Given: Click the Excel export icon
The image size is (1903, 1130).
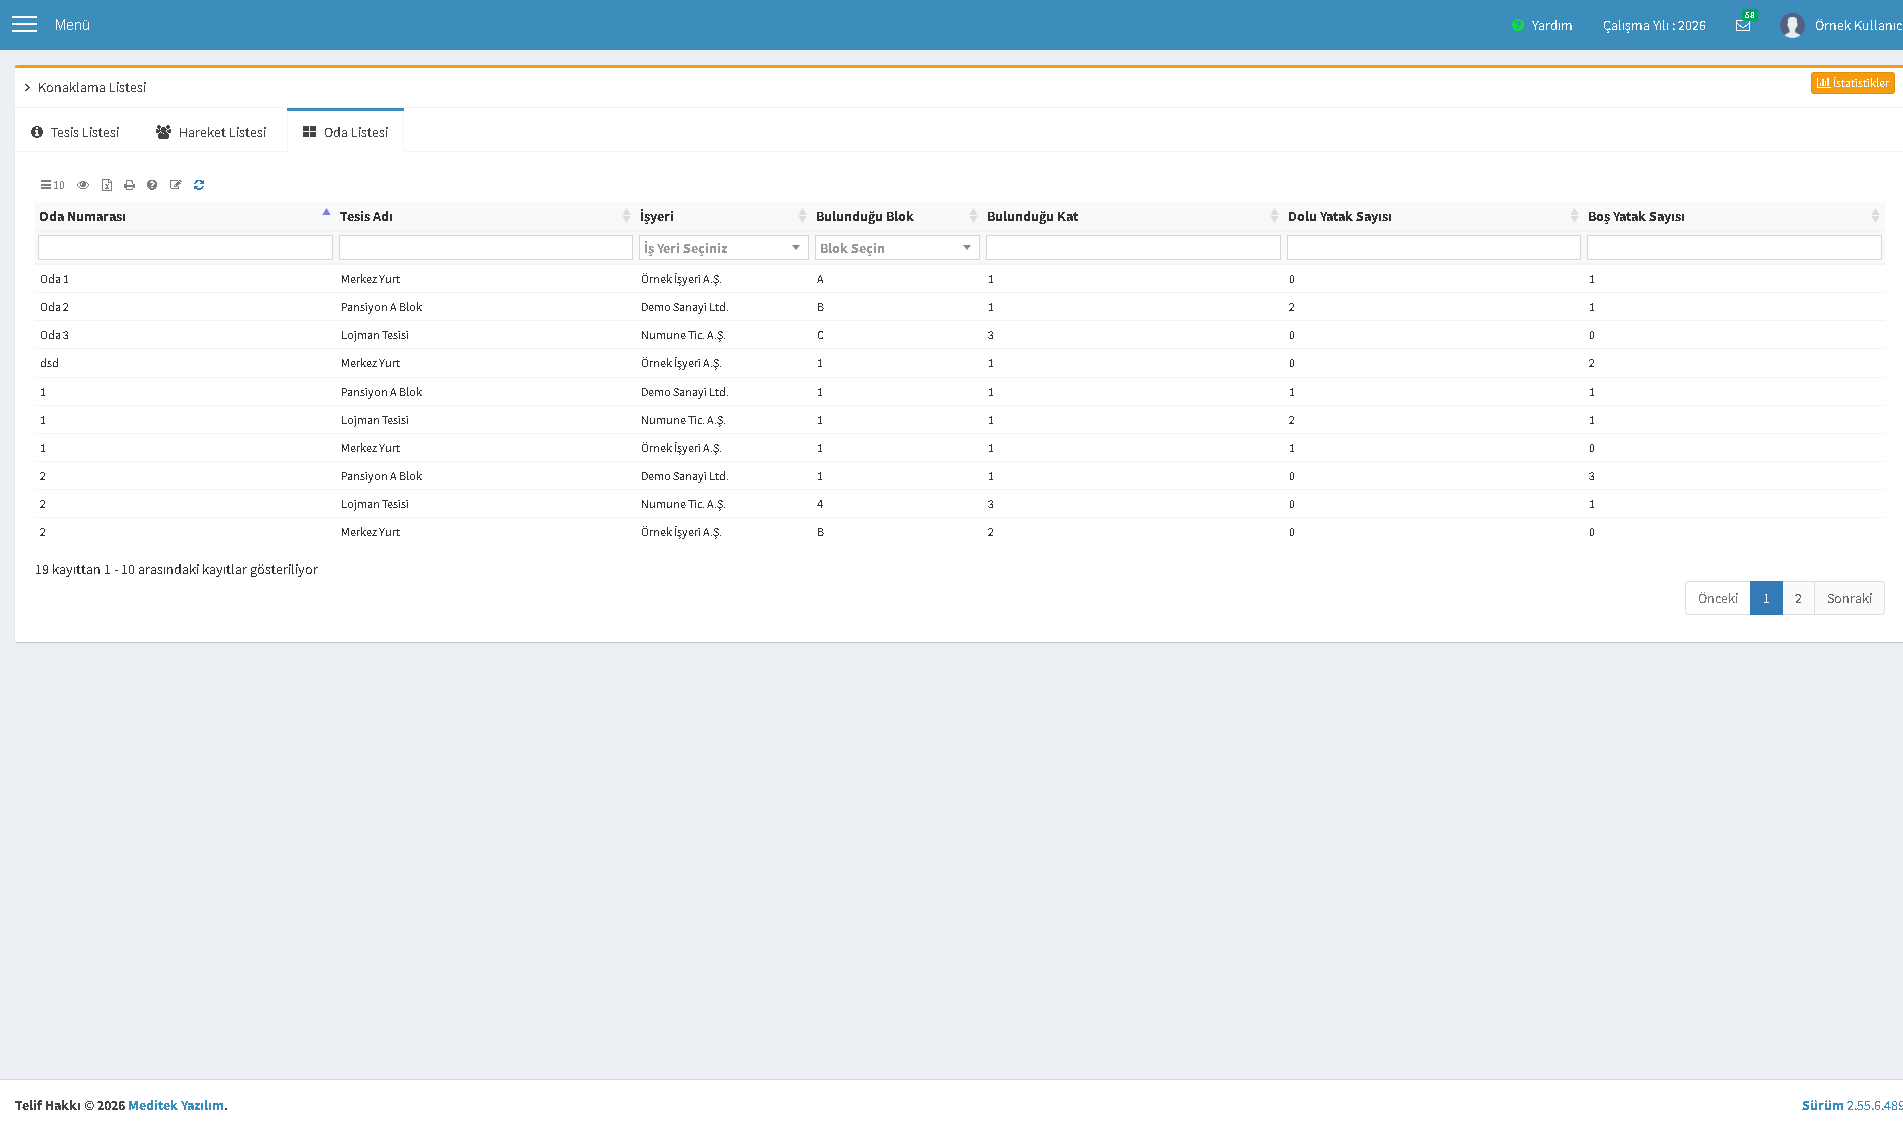Looking at the screenshot, I should (x=106, y=185).
